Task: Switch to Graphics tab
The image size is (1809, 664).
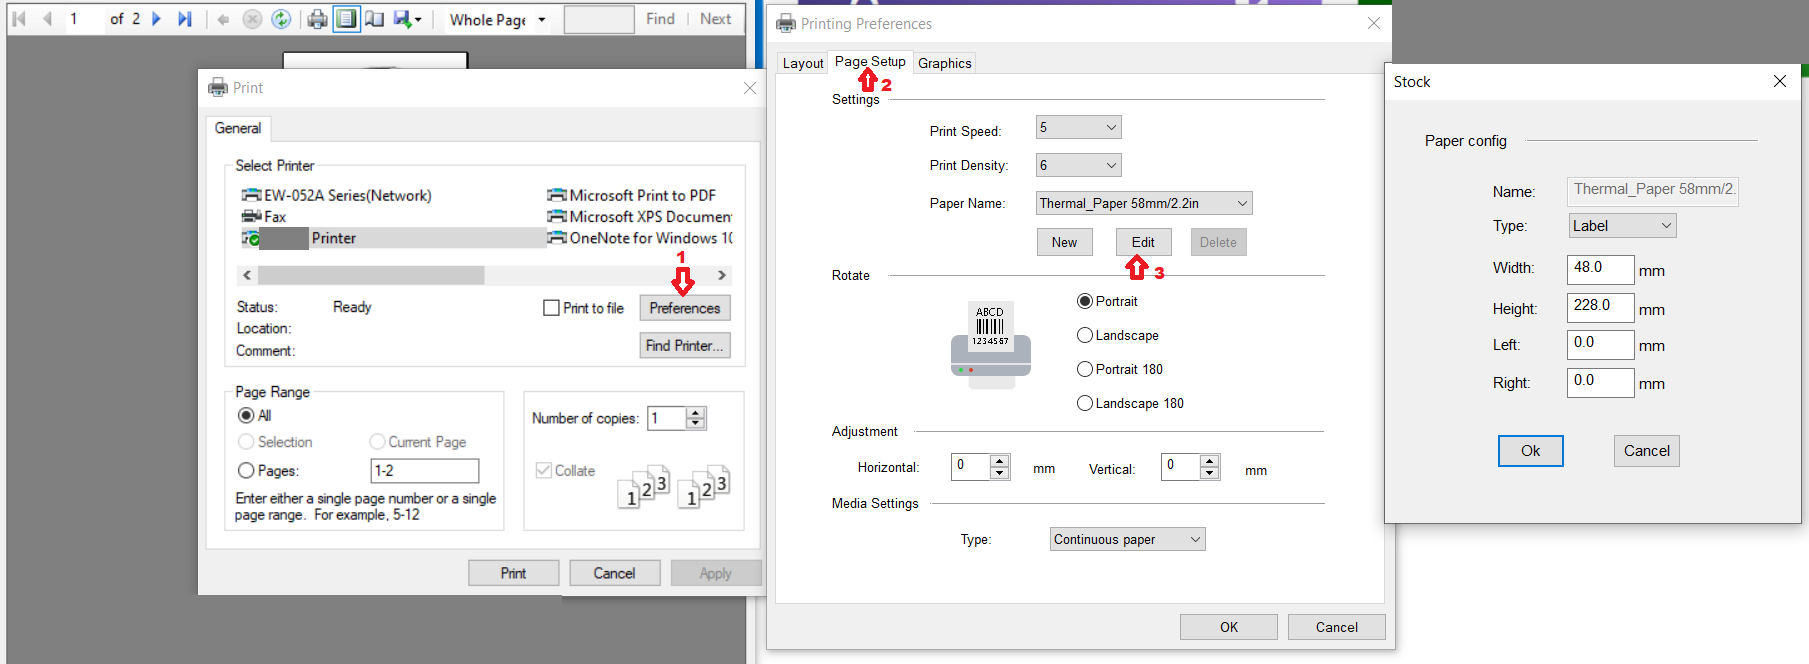Action: [x=945, y=63]
